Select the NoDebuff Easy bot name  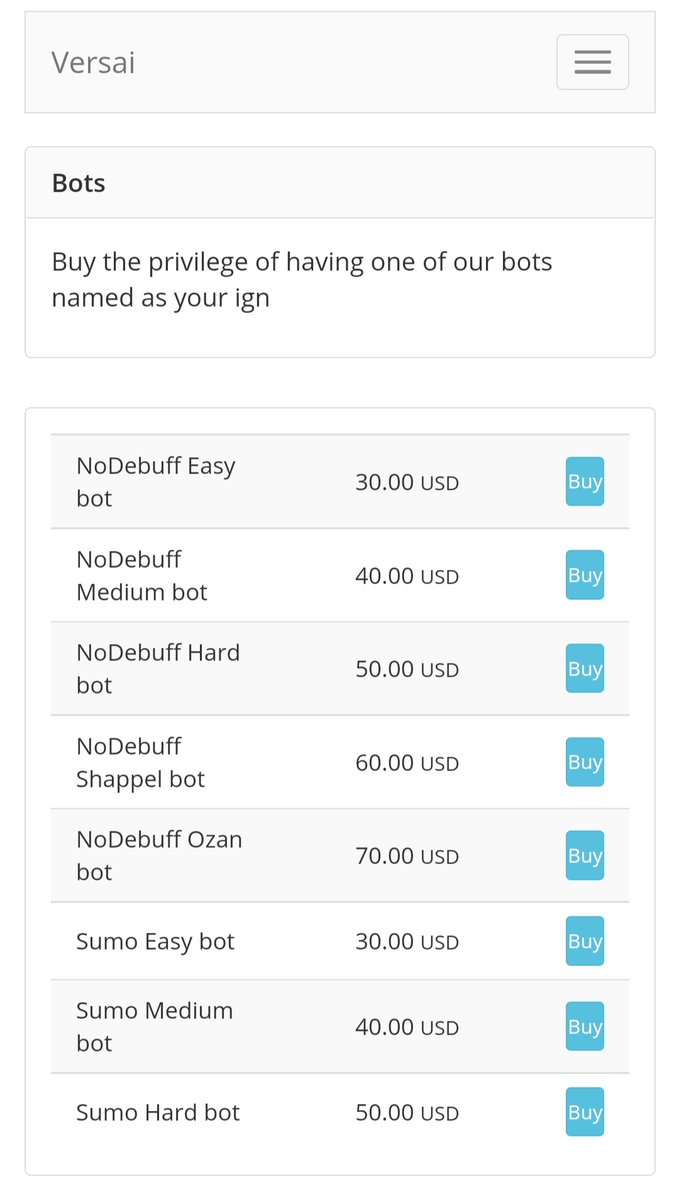coord(155,481)
